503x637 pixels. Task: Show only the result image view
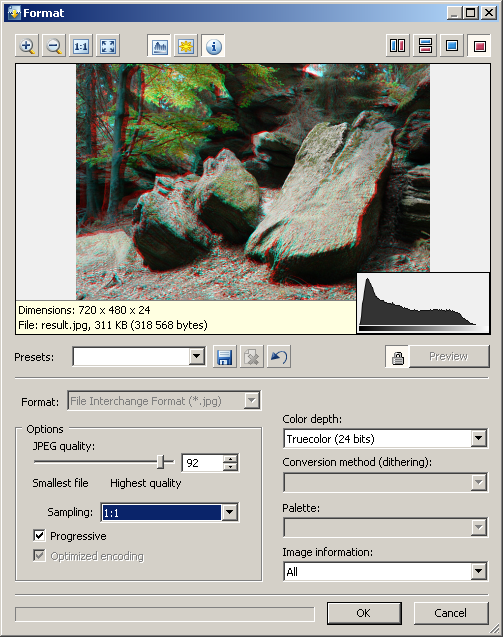click(x=479, y=46)
